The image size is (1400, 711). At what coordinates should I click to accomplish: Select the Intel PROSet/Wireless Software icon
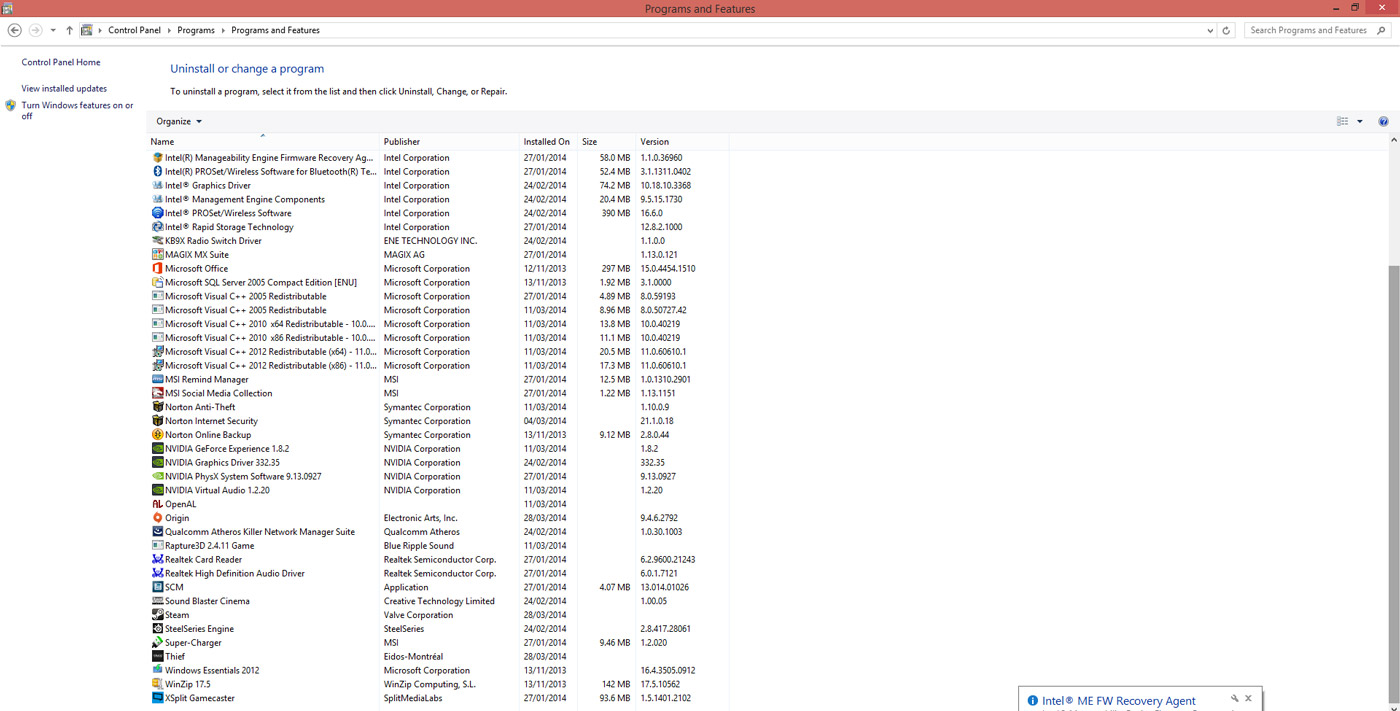pos(157,213)
